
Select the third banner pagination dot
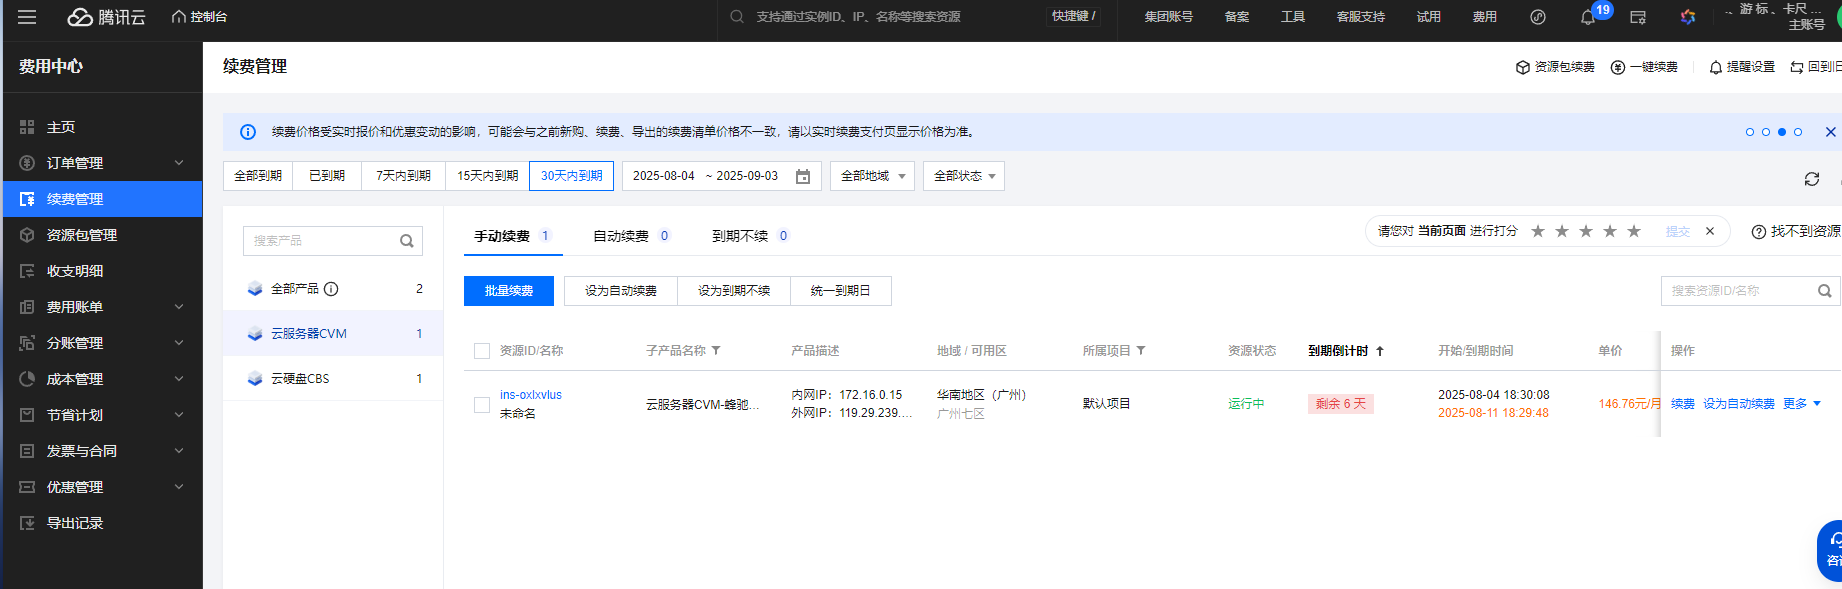coord(1782,132)
